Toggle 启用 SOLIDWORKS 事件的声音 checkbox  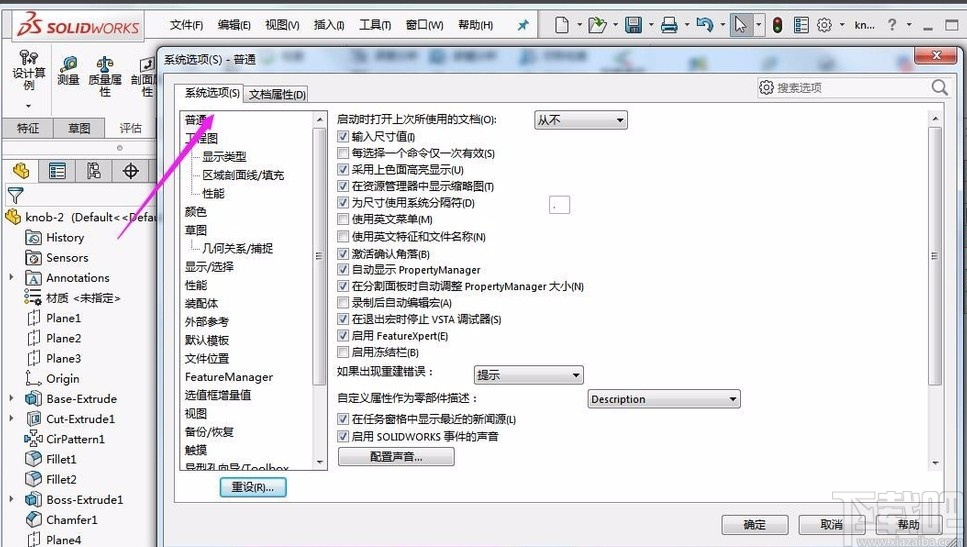pos(344,436)
